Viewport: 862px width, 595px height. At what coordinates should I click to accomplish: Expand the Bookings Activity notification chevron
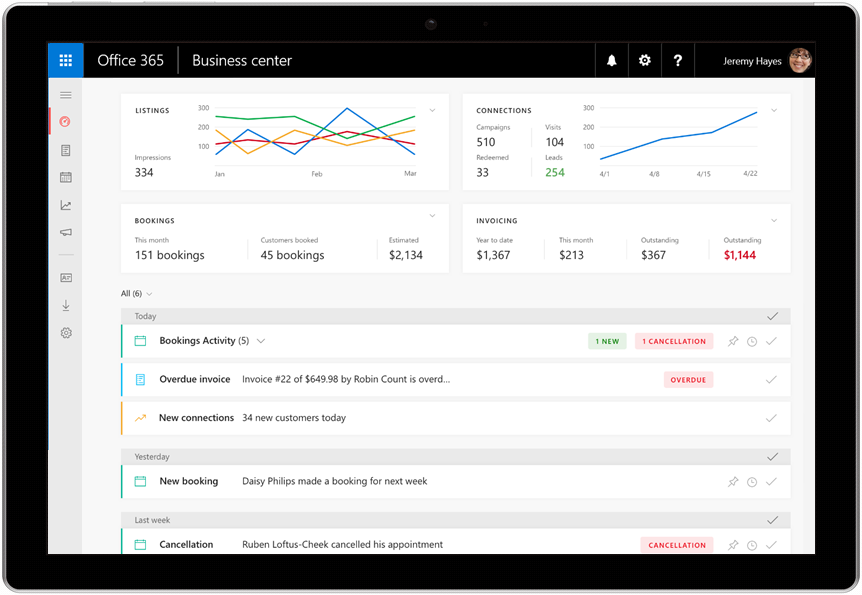coord(260,341)
